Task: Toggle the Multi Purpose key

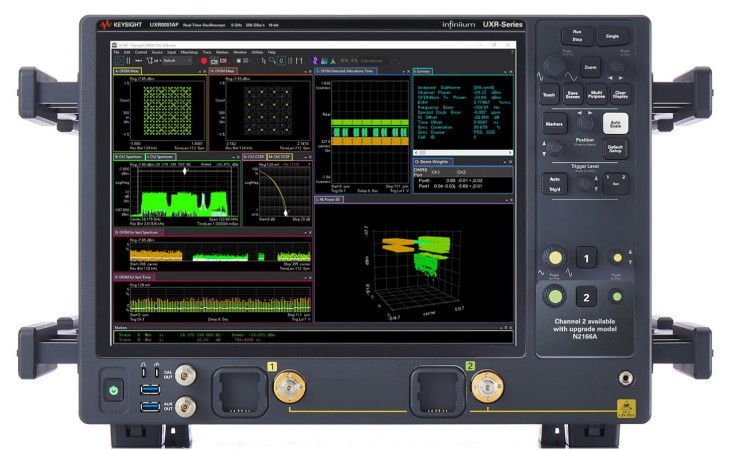Action: click(596, 95)
